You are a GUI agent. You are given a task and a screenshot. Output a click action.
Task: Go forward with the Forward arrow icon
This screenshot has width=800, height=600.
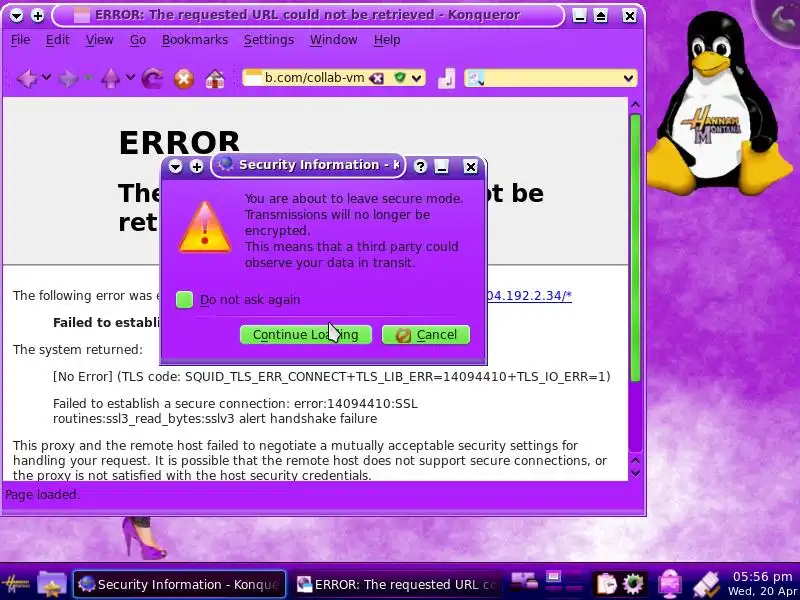pyautogui.click(x=68, y=79)
